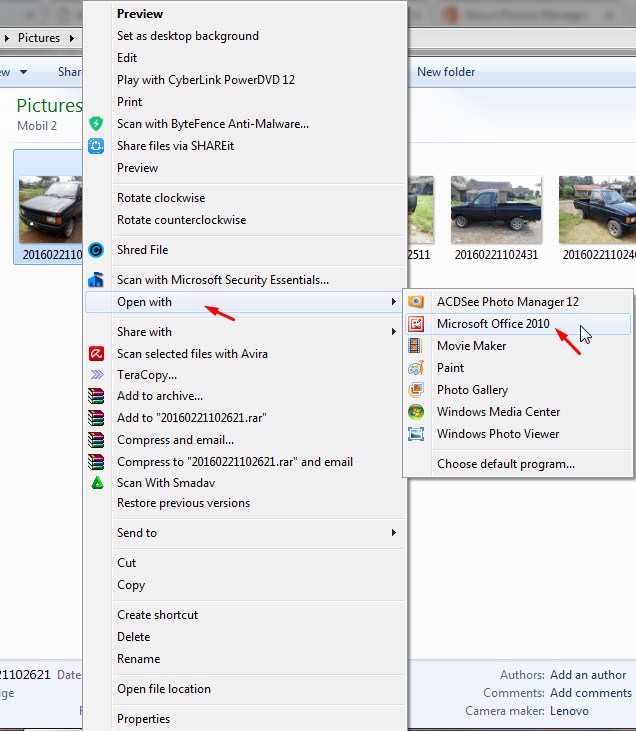Select Compress and email option
Screen dimensions: 636x731
175,440
